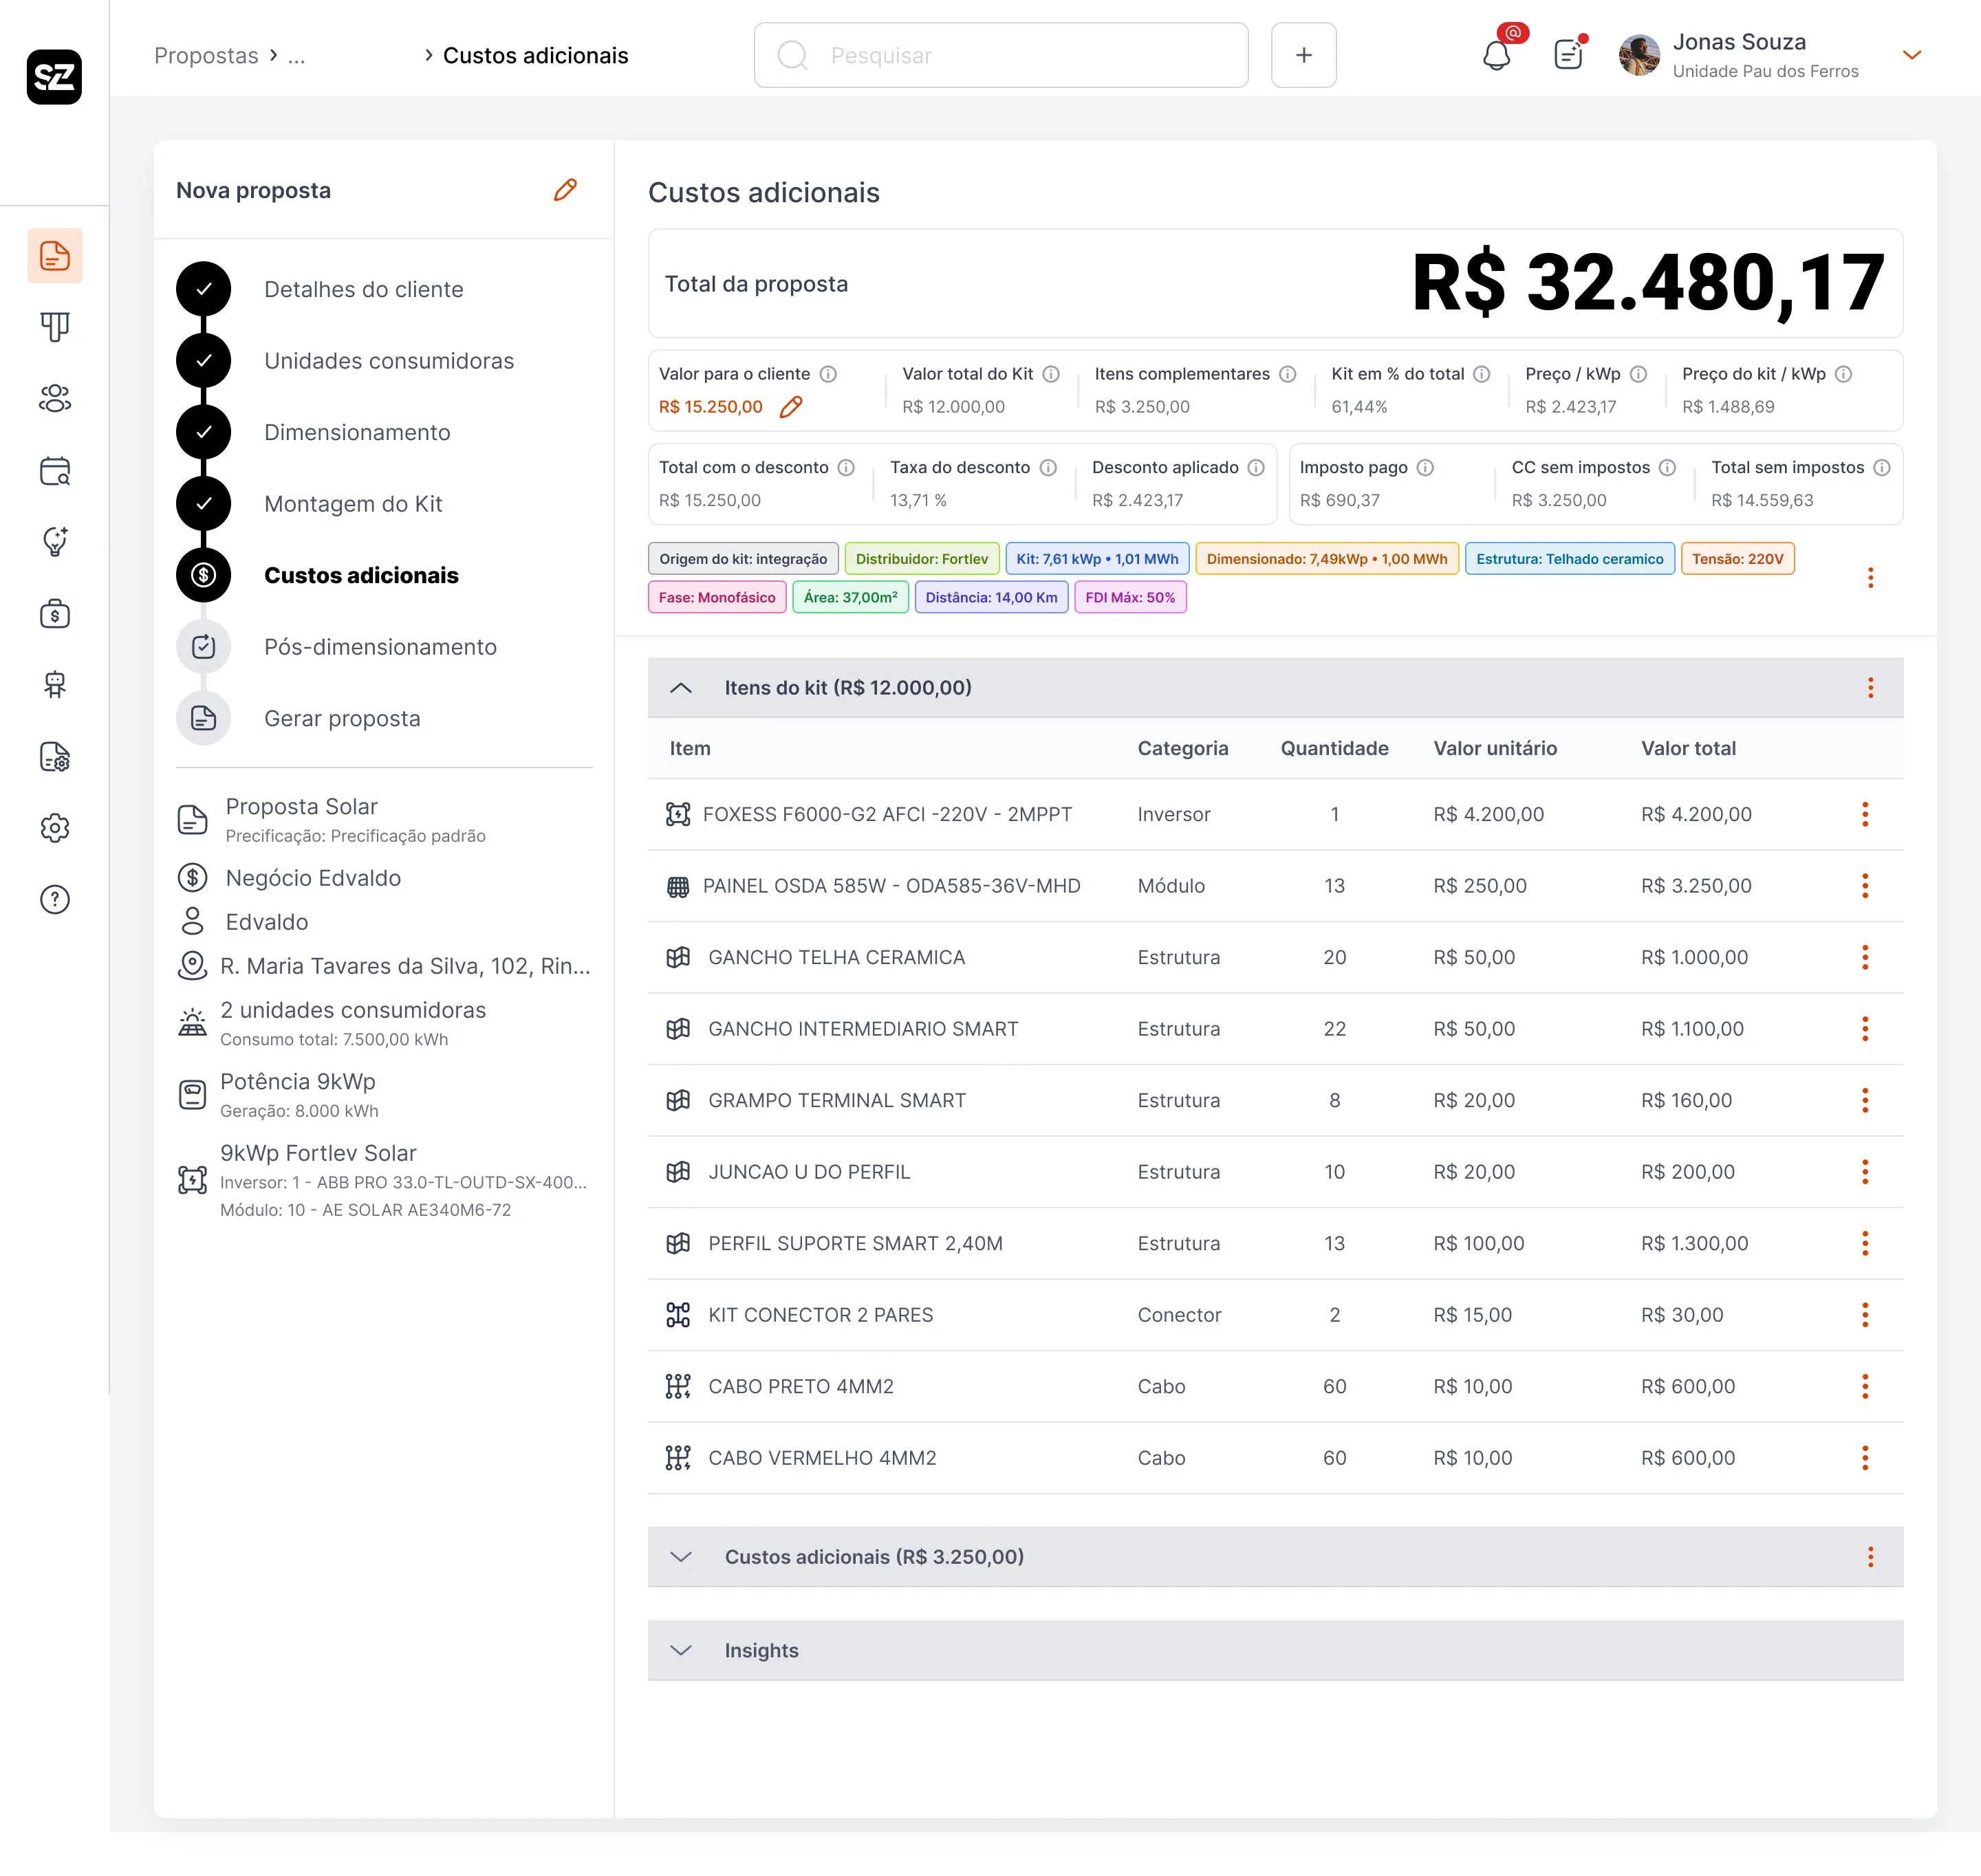Click the Valor total column header
The height and width of the screenshot is (1876, 1981).
click(x=1688, y=748)
